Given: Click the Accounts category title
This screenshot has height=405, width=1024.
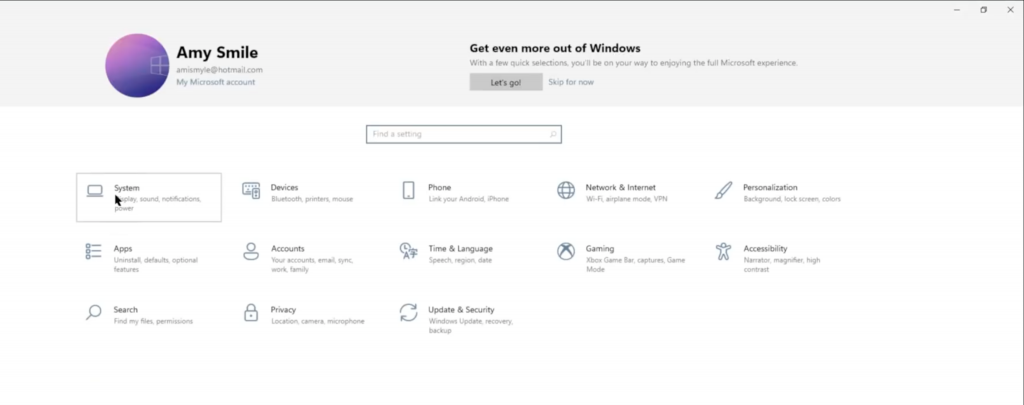Looking at the screenshot, I should click(287, 249).
